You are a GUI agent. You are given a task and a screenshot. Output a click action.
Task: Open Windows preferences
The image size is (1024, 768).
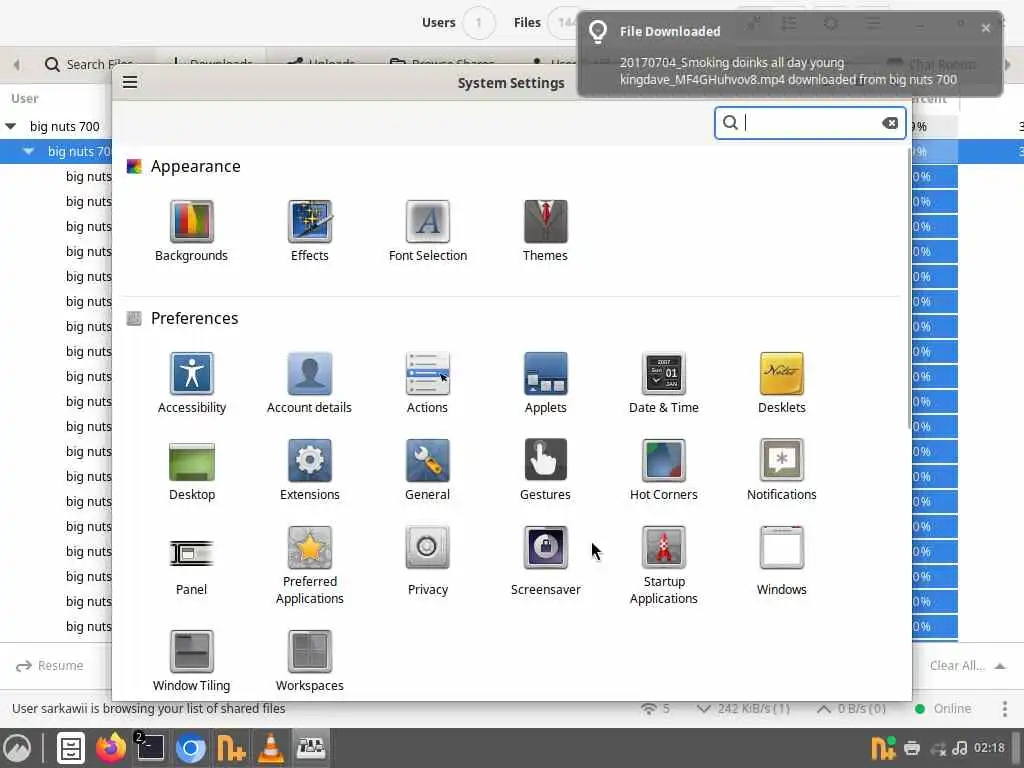(782, 562)
